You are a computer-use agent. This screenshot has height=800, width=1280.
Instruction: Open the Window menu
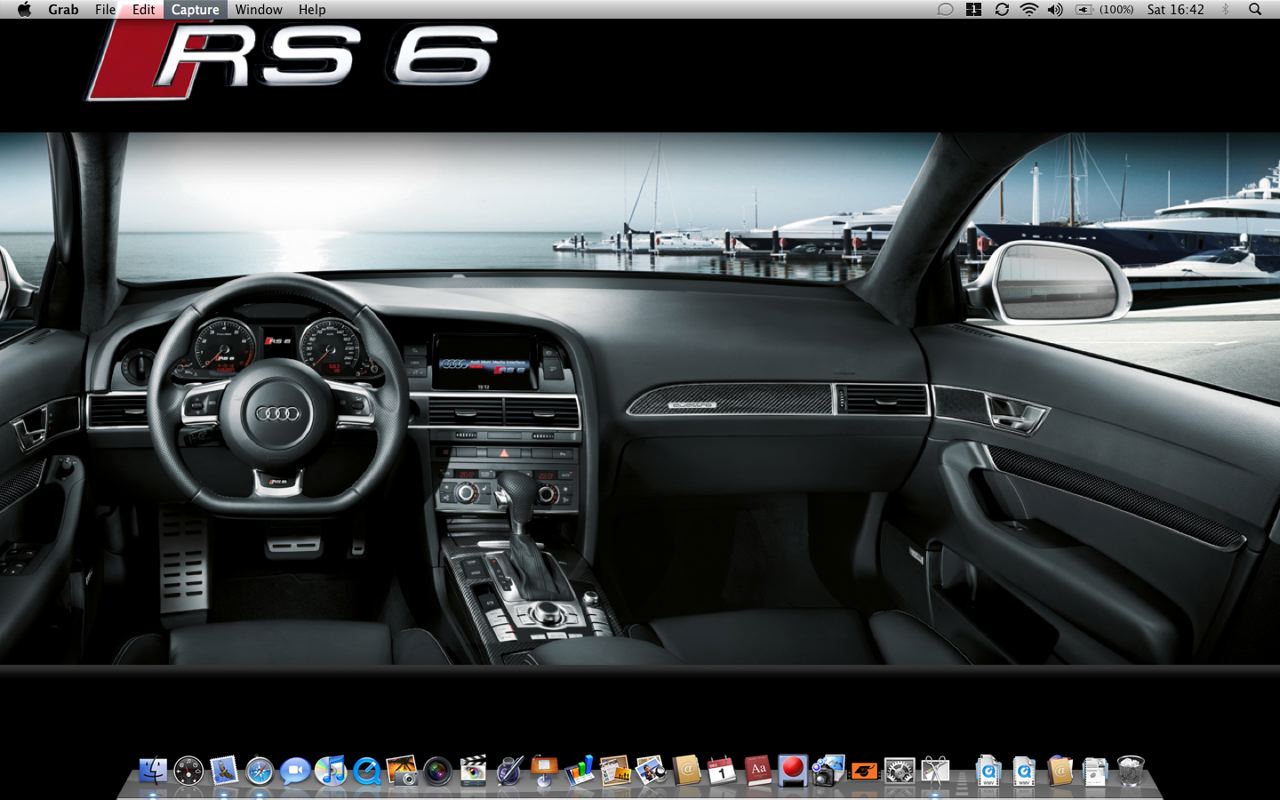click(258, 9)
